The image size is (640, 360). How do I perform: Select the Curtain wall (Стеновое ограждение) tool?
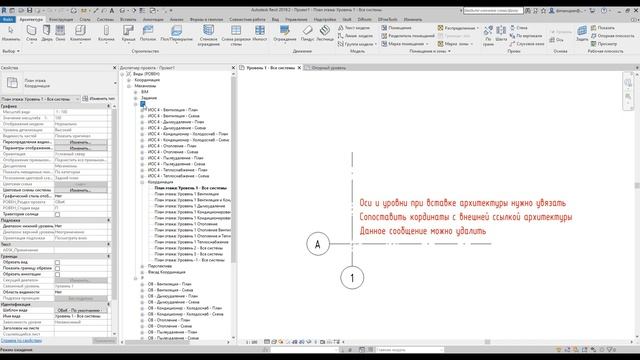coord(209,34)
